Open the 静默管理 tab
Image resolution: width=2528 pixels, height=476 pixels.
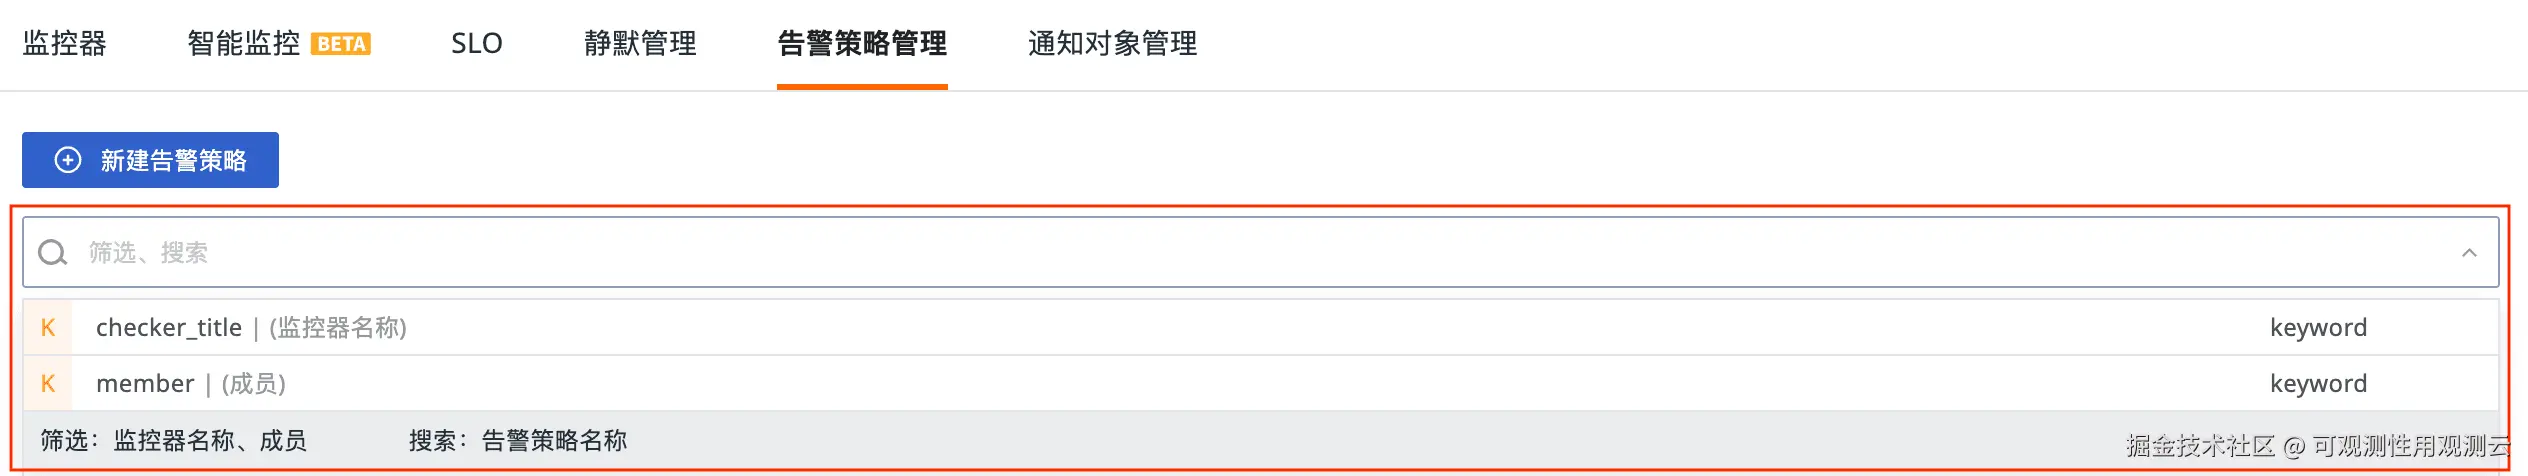click(x=640, y=44)
